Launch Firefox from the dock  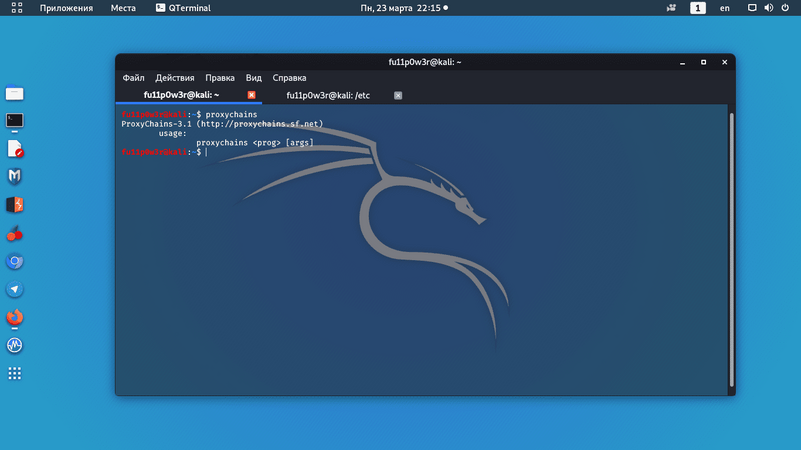click(15, 318)
